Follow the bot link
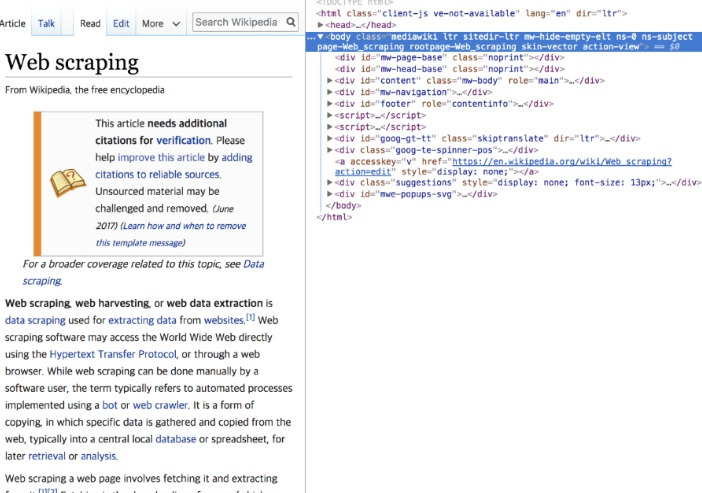The height and width of the screenshot is (493, 702). click(110, 405)
